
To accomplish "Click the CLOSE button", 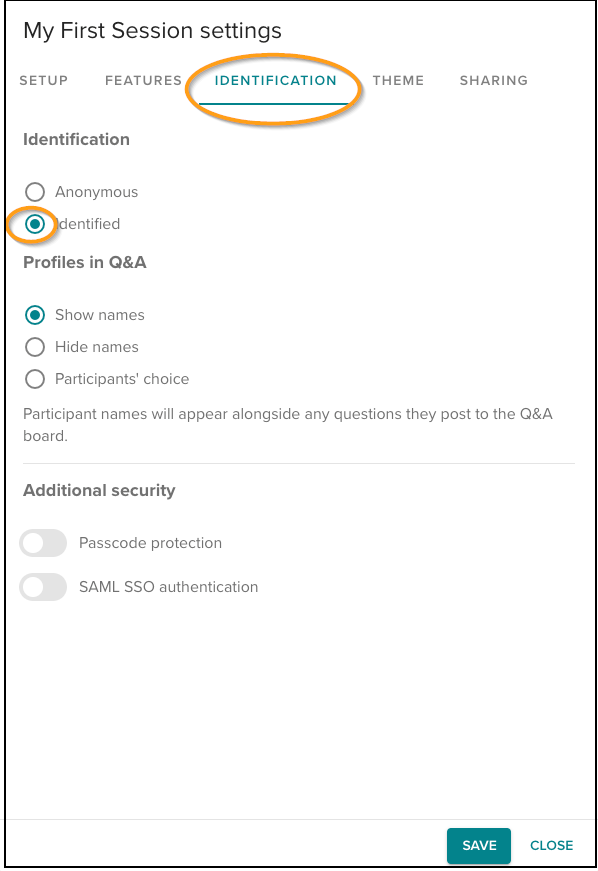I will (x=551, y=845).
